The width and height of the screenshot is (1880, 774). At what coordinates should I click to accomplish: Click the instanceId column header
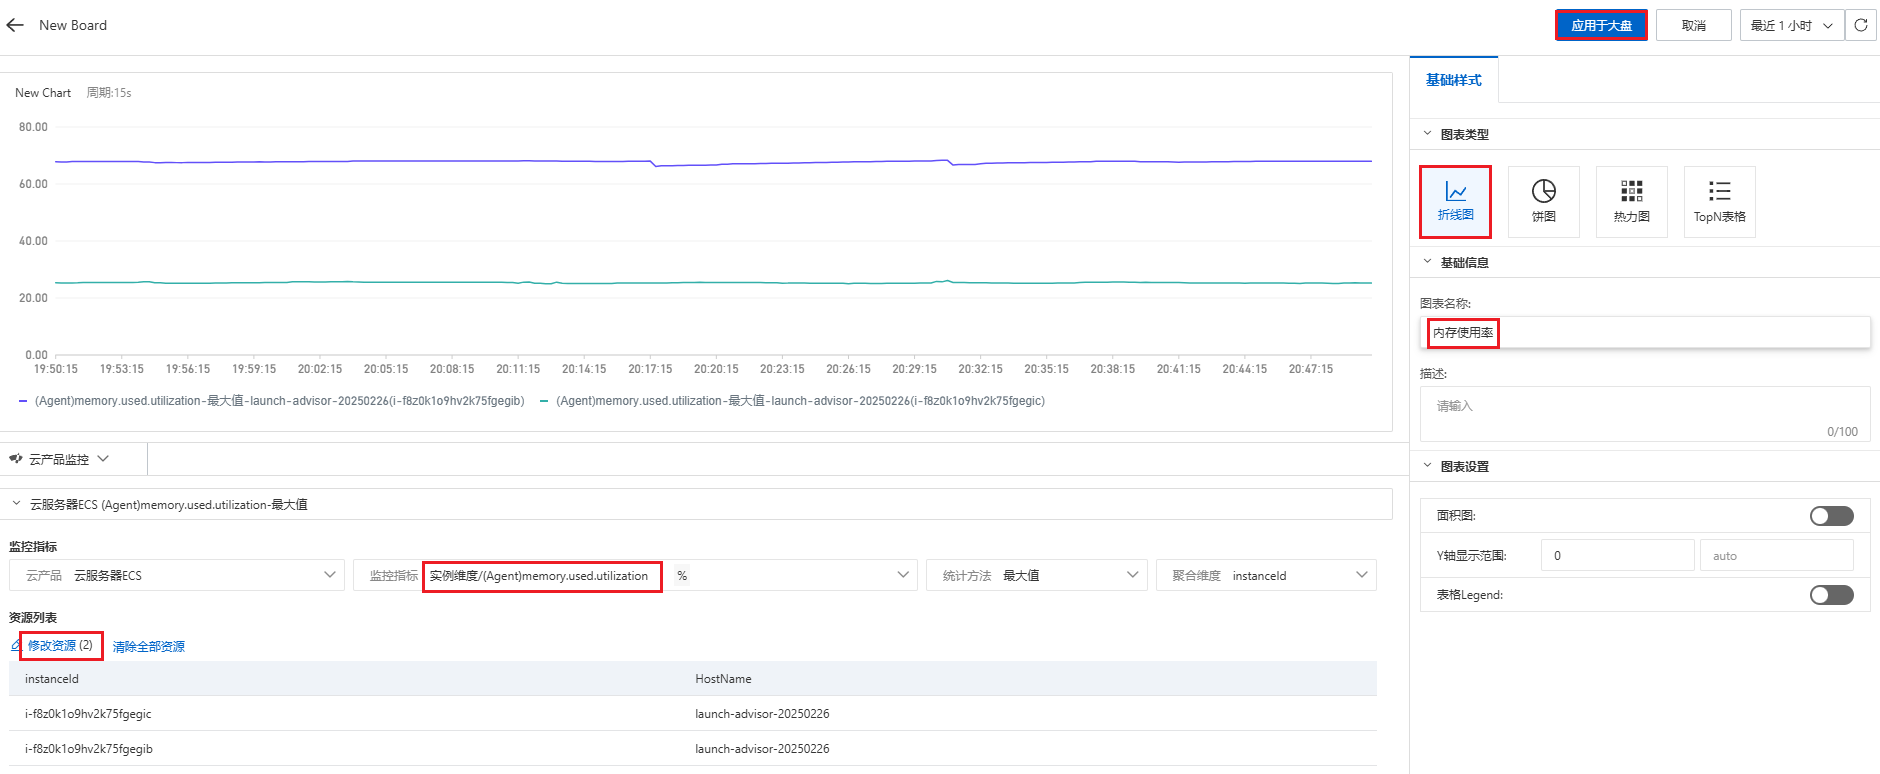click(52, 679)
